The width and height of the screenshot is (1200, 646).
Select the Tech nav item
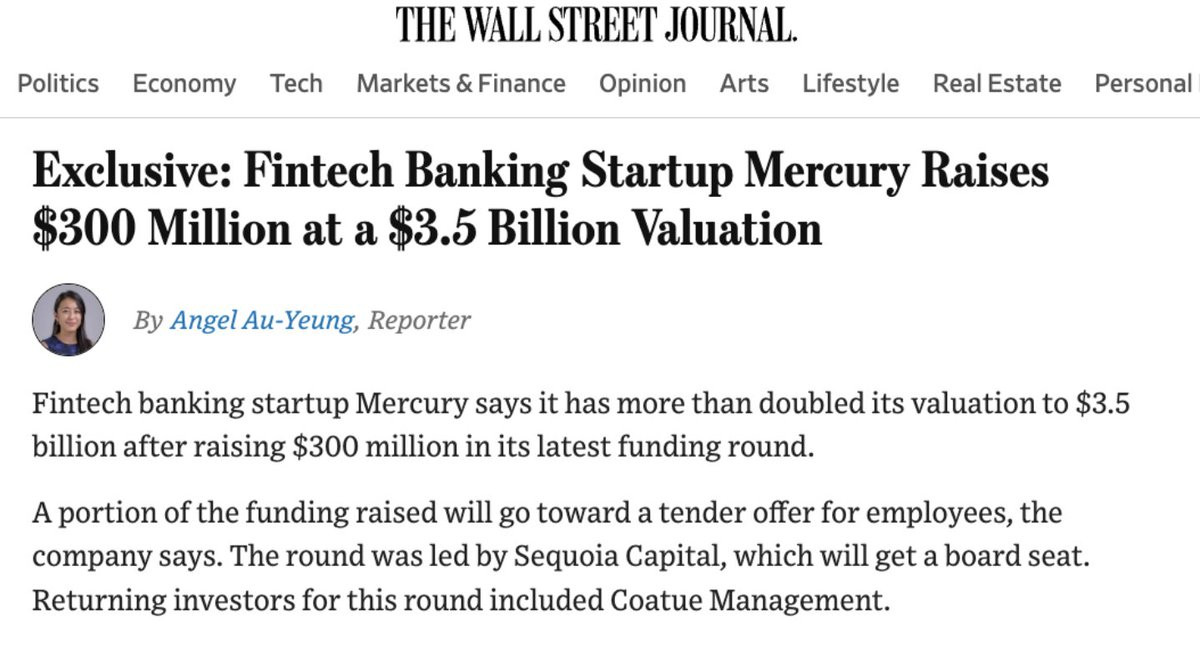click(296, 83)
